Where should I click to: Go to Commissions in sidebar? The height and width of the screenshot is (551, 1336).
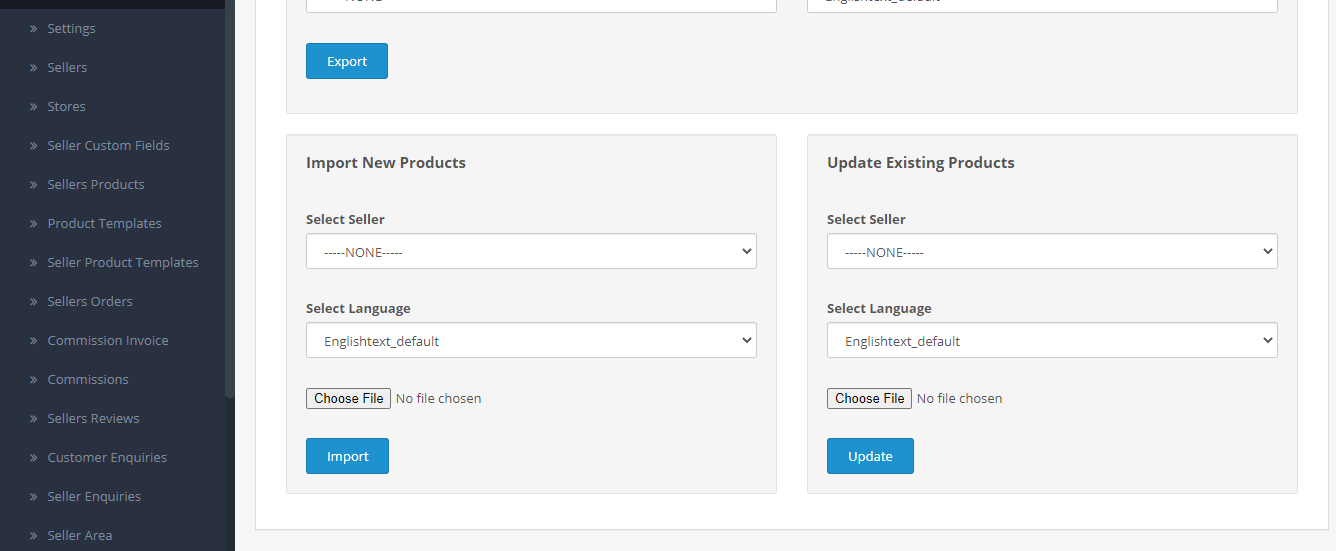coord(88,379)
